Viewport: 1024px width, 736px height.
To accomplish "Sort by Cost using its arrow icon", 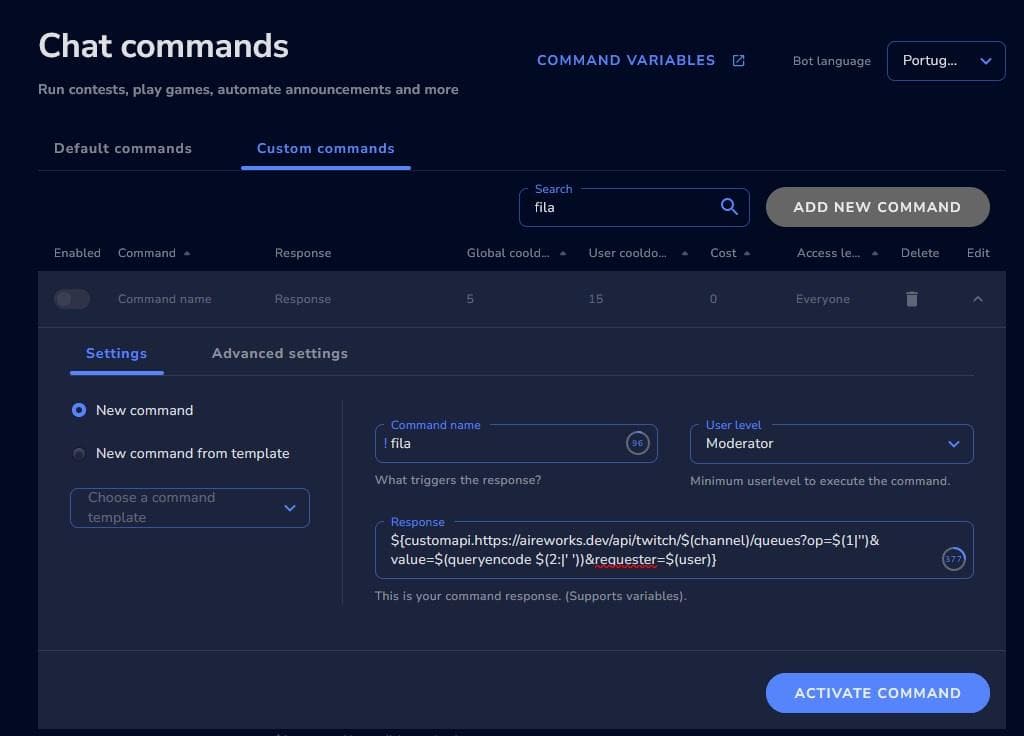I will click(x=749, y=253).
